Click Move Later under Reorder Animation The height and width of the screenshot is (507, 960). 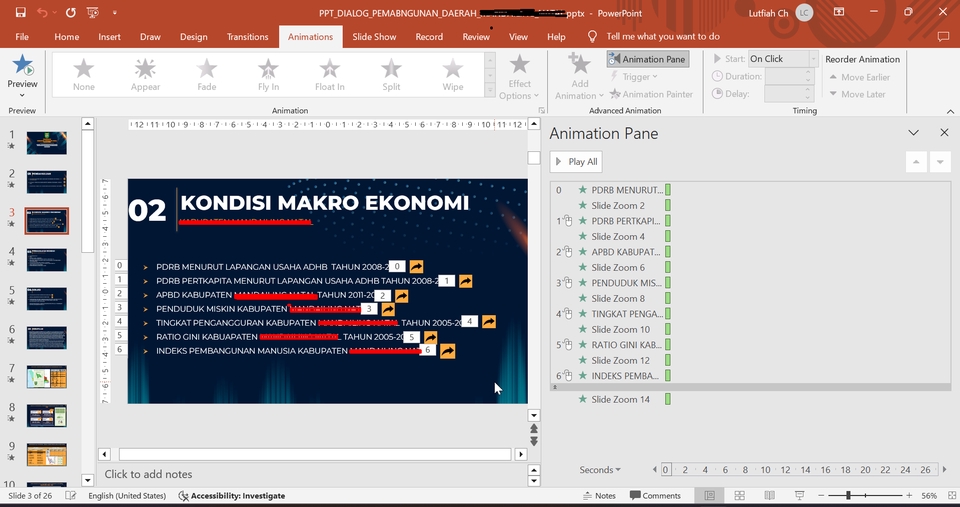coord(857,94)
